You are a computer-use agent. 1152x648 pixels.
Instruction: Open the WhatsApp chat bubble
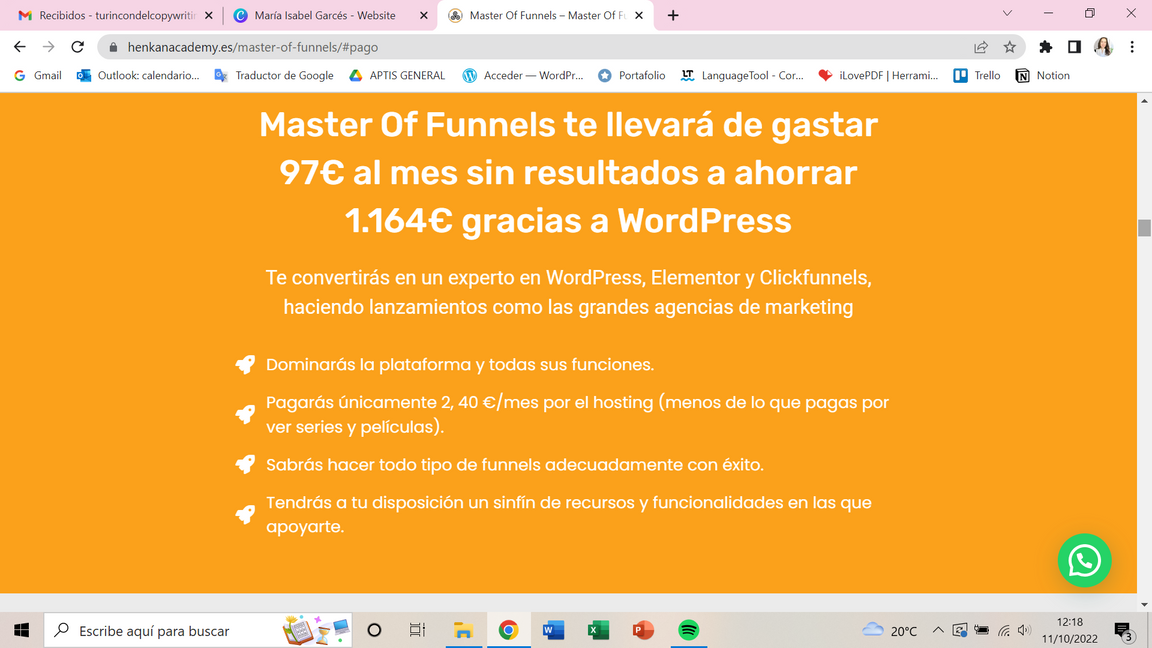click(x=1084, y=561)
